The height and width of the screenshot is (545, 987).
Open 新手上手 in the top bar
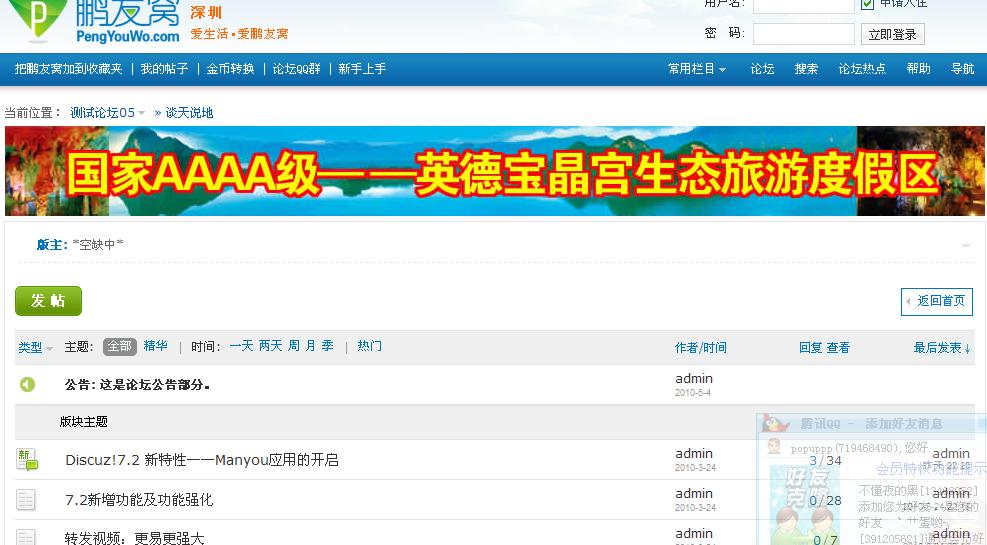pyautogui.click(x=362, y=69)
